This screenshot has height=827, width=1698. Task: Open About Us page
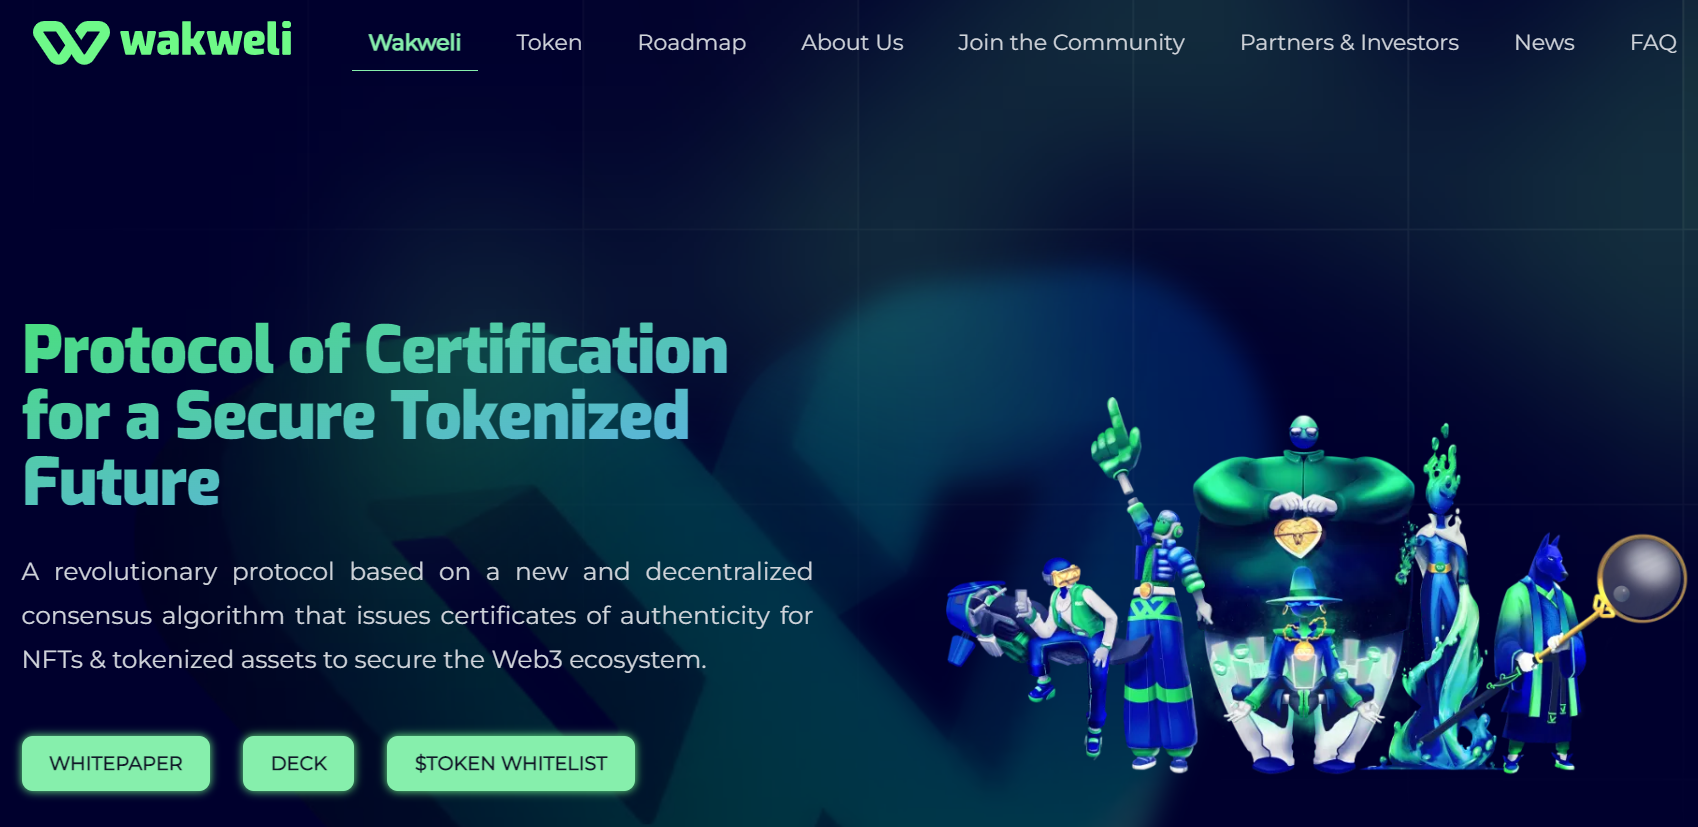(x=852, y=43)
